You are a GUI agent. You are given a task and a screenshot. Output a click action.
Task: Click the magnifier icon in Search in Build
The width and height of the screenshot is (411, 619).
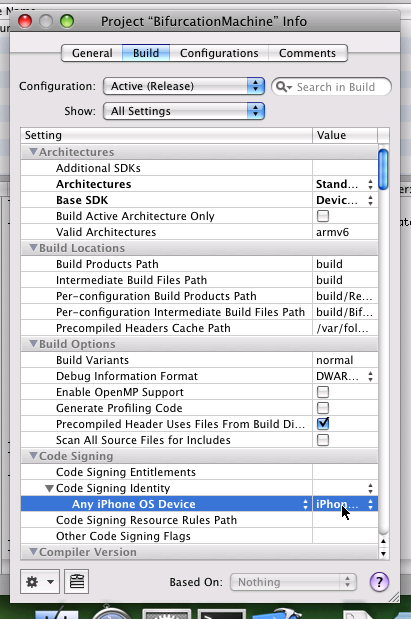283,86
